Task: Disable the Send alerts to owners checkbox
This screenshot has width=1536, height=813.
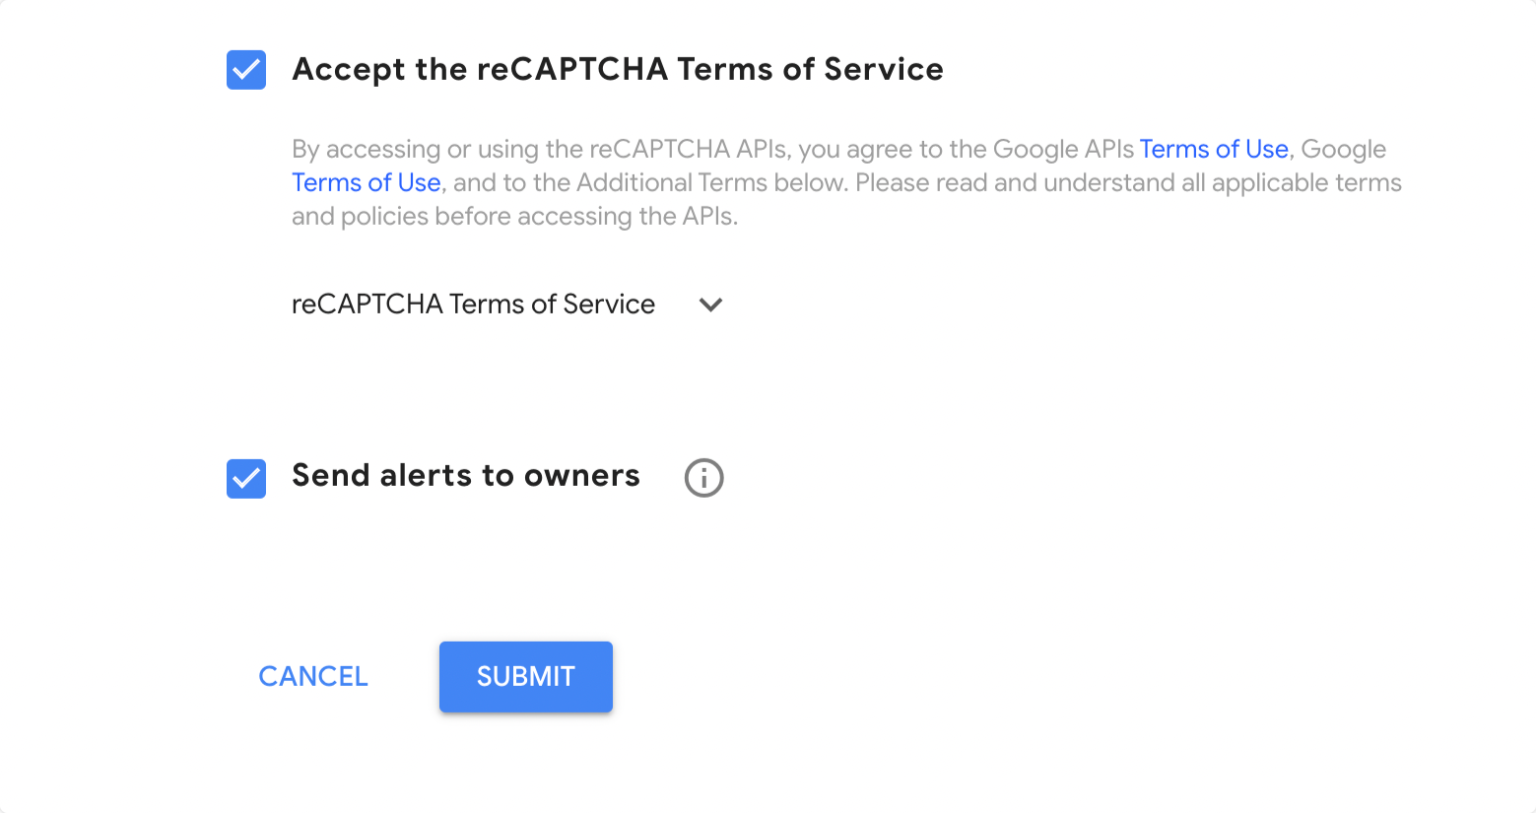Action: [246, 478]
